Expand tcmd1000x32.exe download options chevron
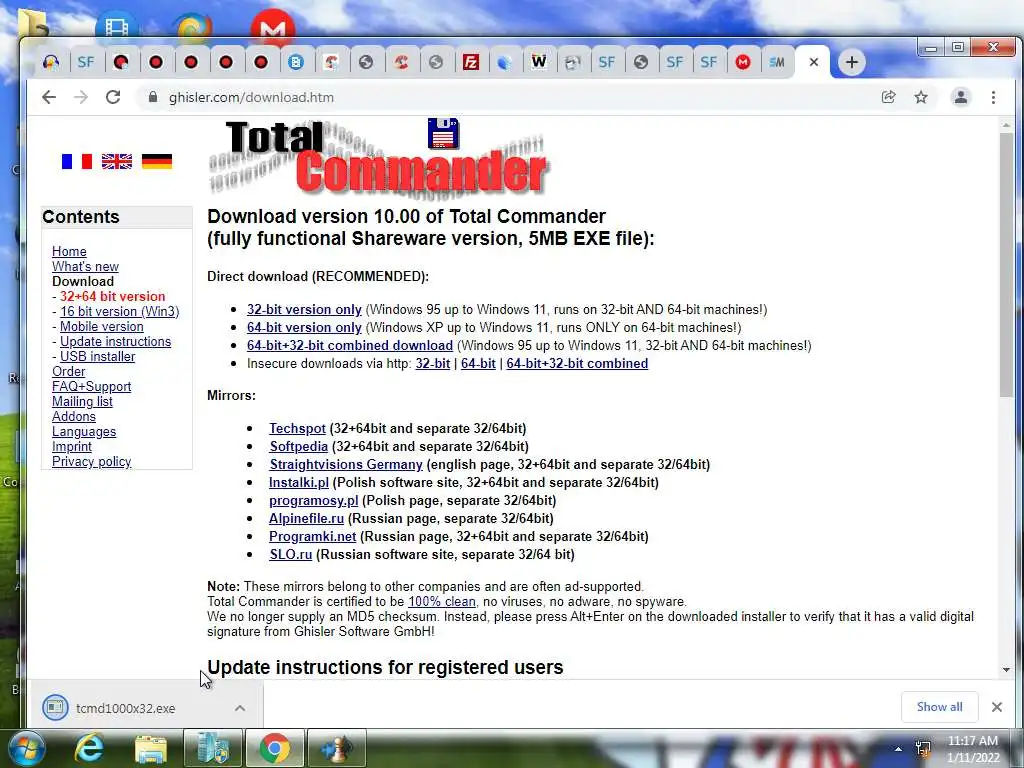The image size is (1024, 768). (240, 708)
